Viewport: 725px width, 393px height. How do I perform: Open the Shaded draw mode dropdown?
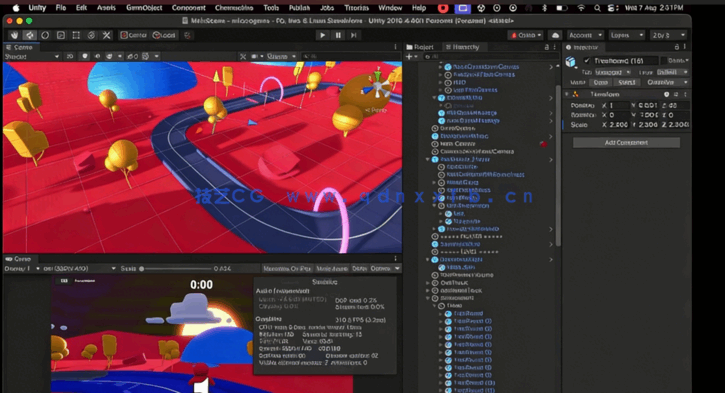(x=31, y=56)
